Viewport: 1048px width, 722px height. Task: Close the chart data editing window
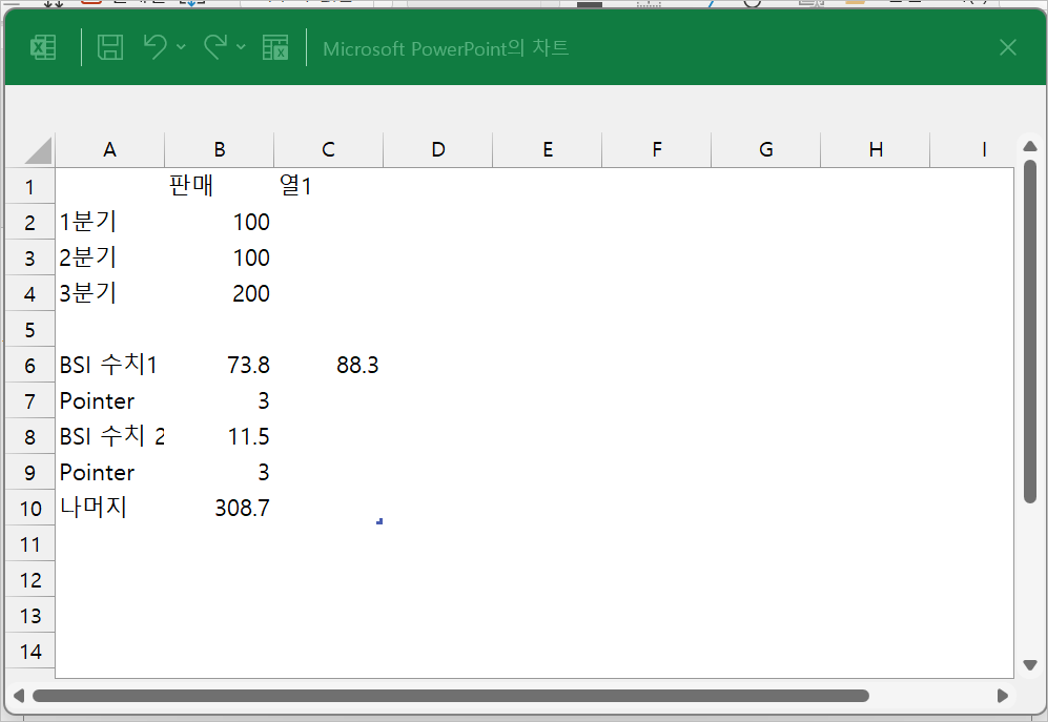click(x=1008, y=47)
